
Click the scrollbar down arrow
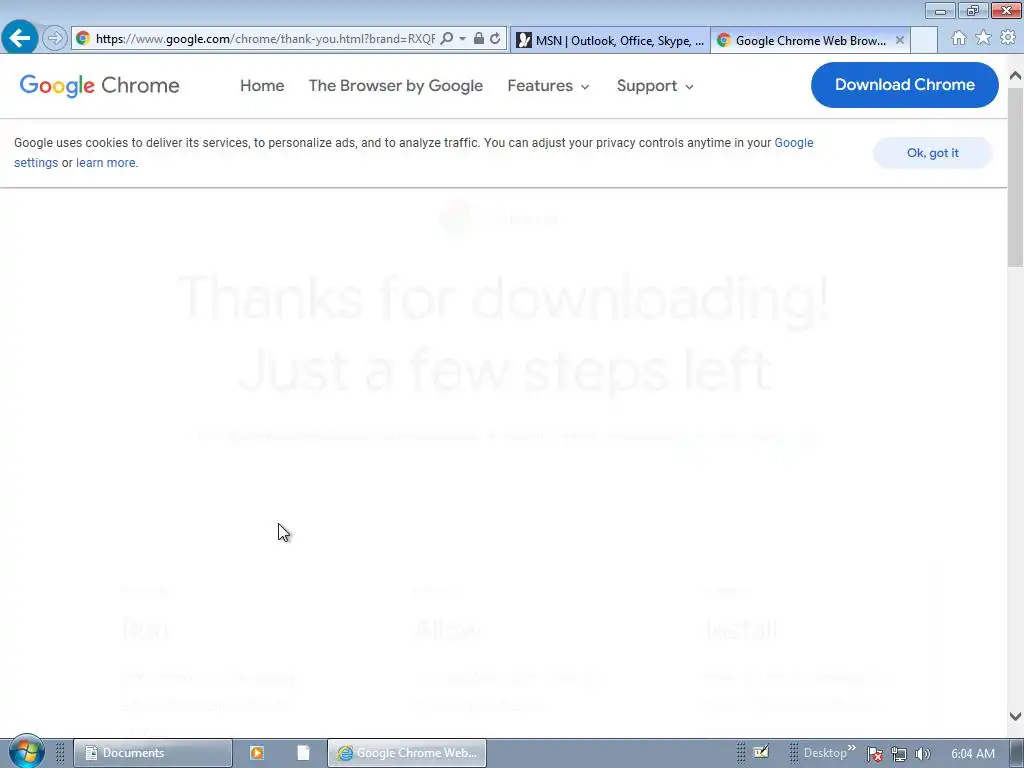pos(1016,716)
